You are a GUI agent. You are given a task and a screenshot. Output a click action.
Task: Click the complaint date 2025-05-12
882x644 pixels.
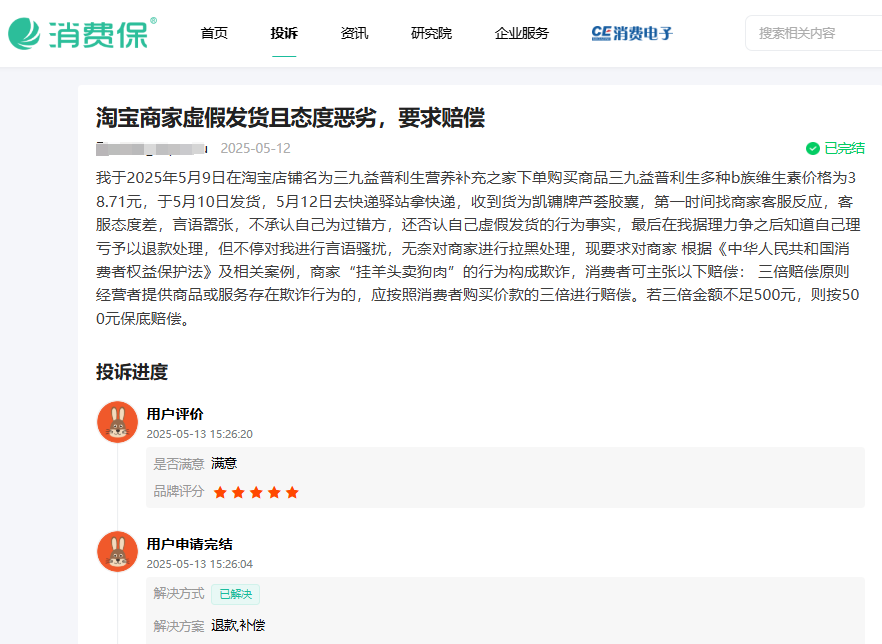pyautogui.click(x=255, y=148)
